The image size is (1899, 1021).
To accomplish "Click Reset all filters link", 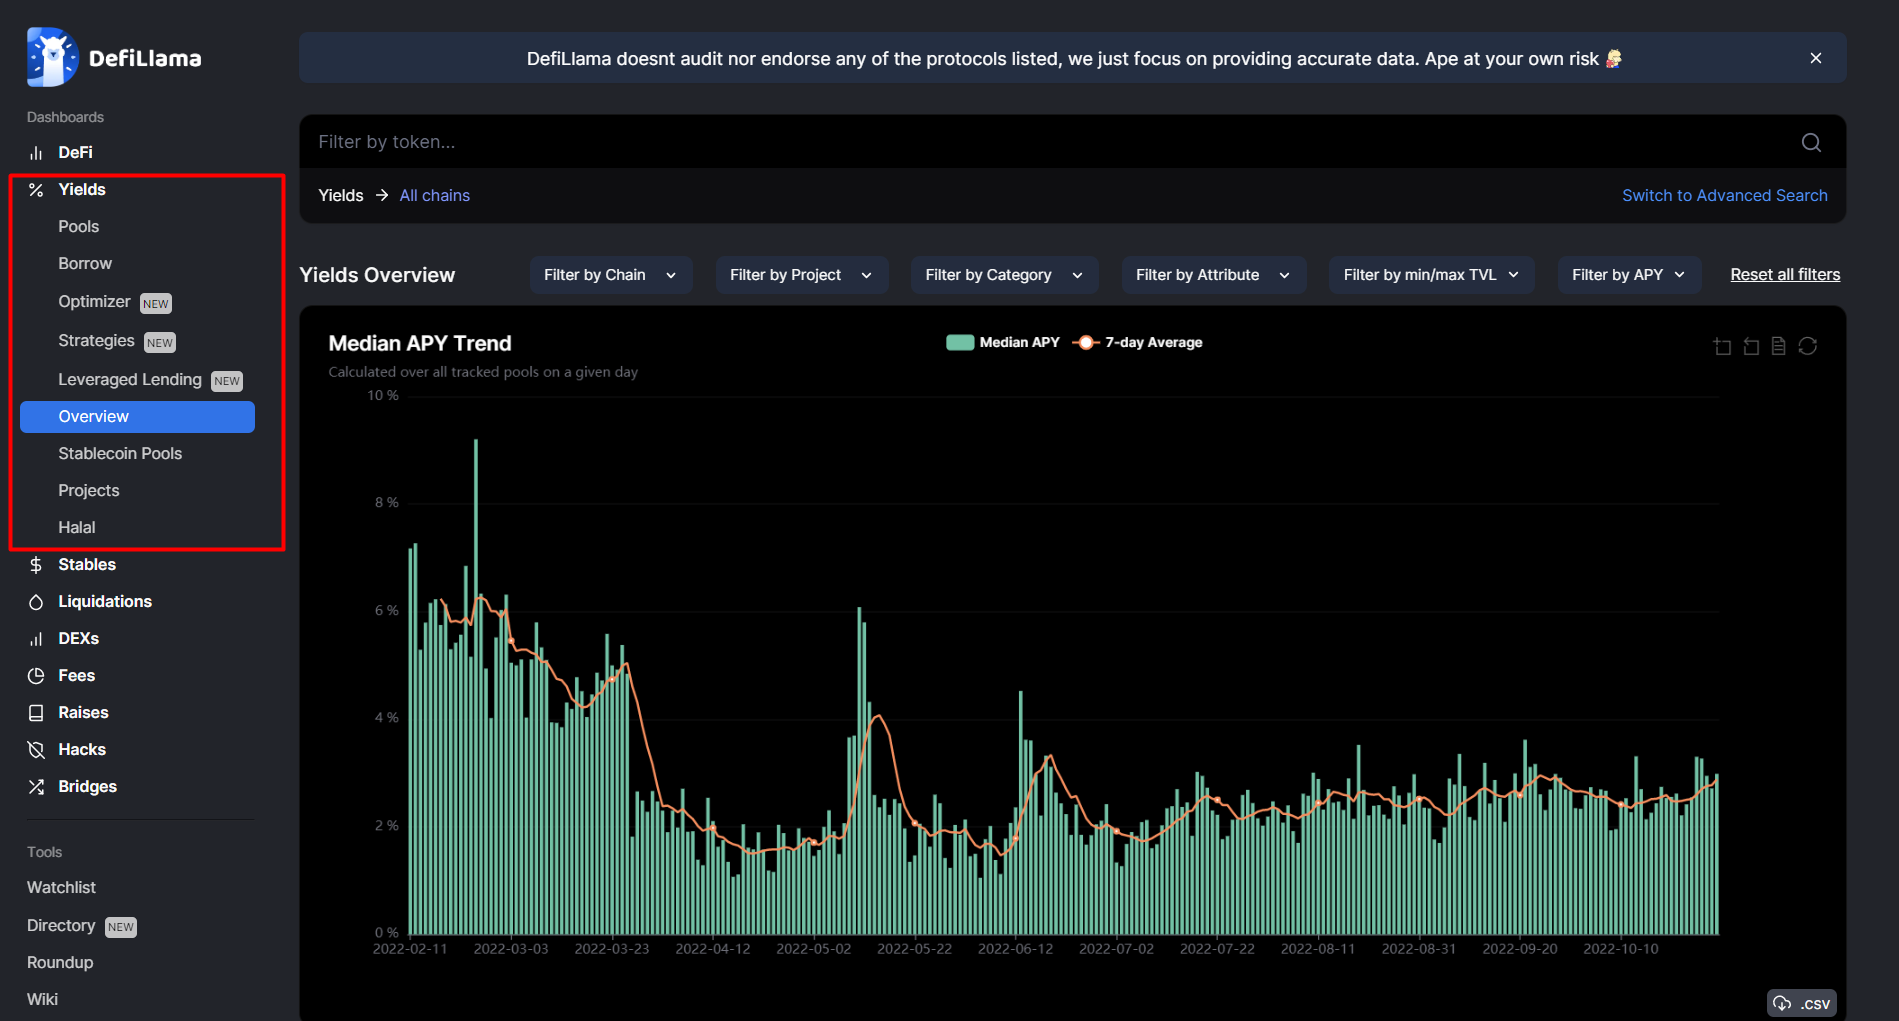I will point(1785,274).
